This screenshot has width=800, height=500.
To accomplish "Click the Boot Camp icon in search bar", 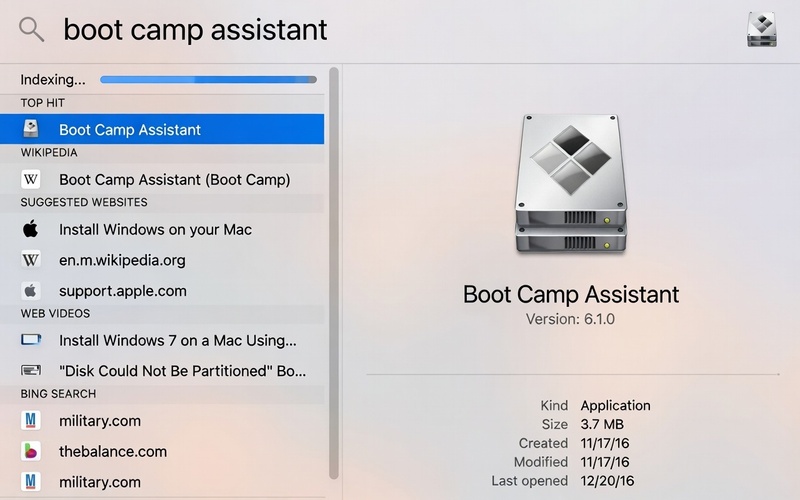I will pyautogui.click(x=762, y=30).
